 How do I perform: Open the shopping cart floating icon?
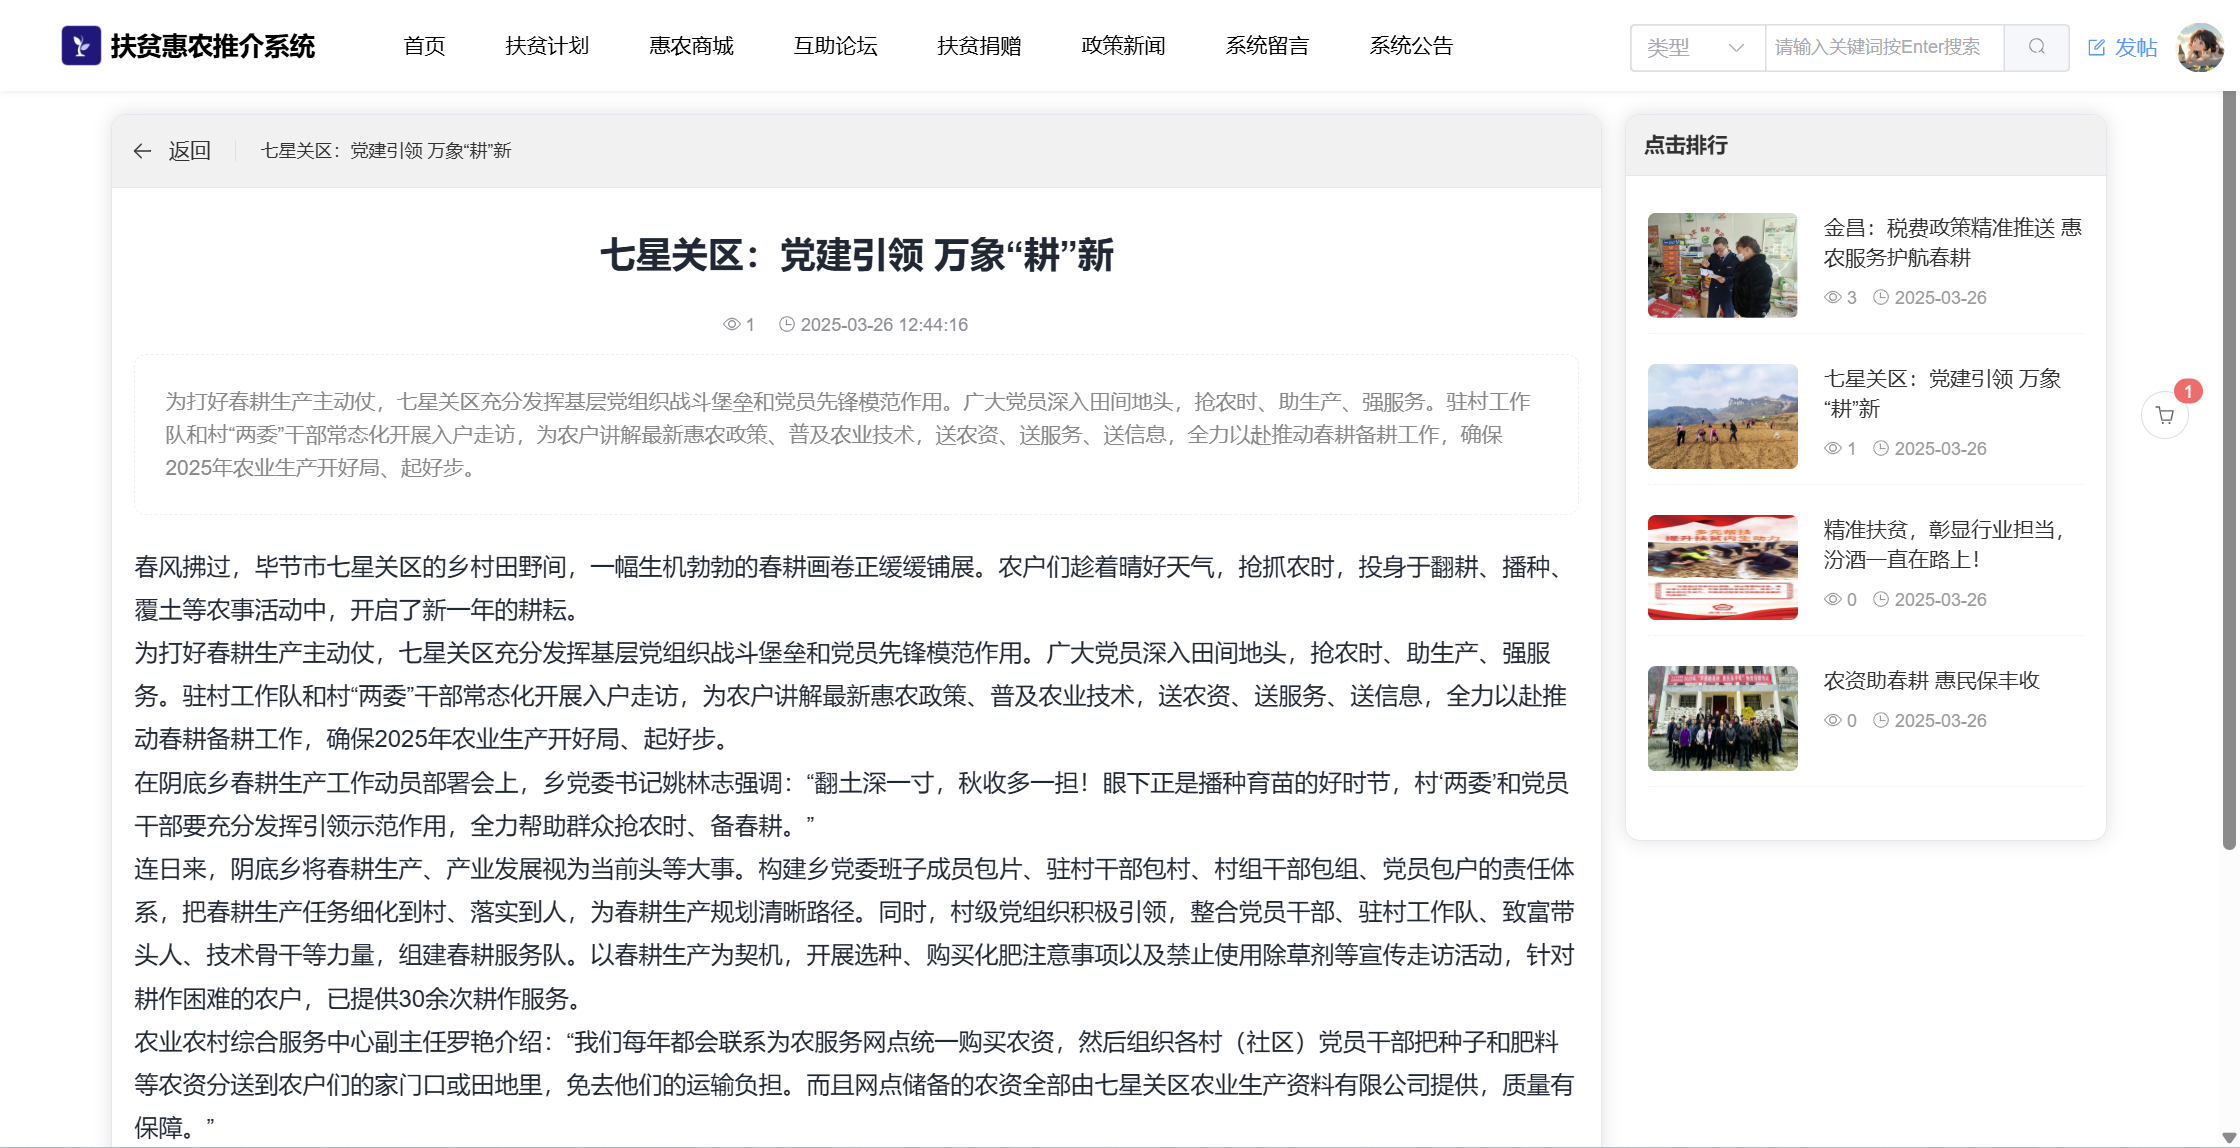tap(2165, 416)
